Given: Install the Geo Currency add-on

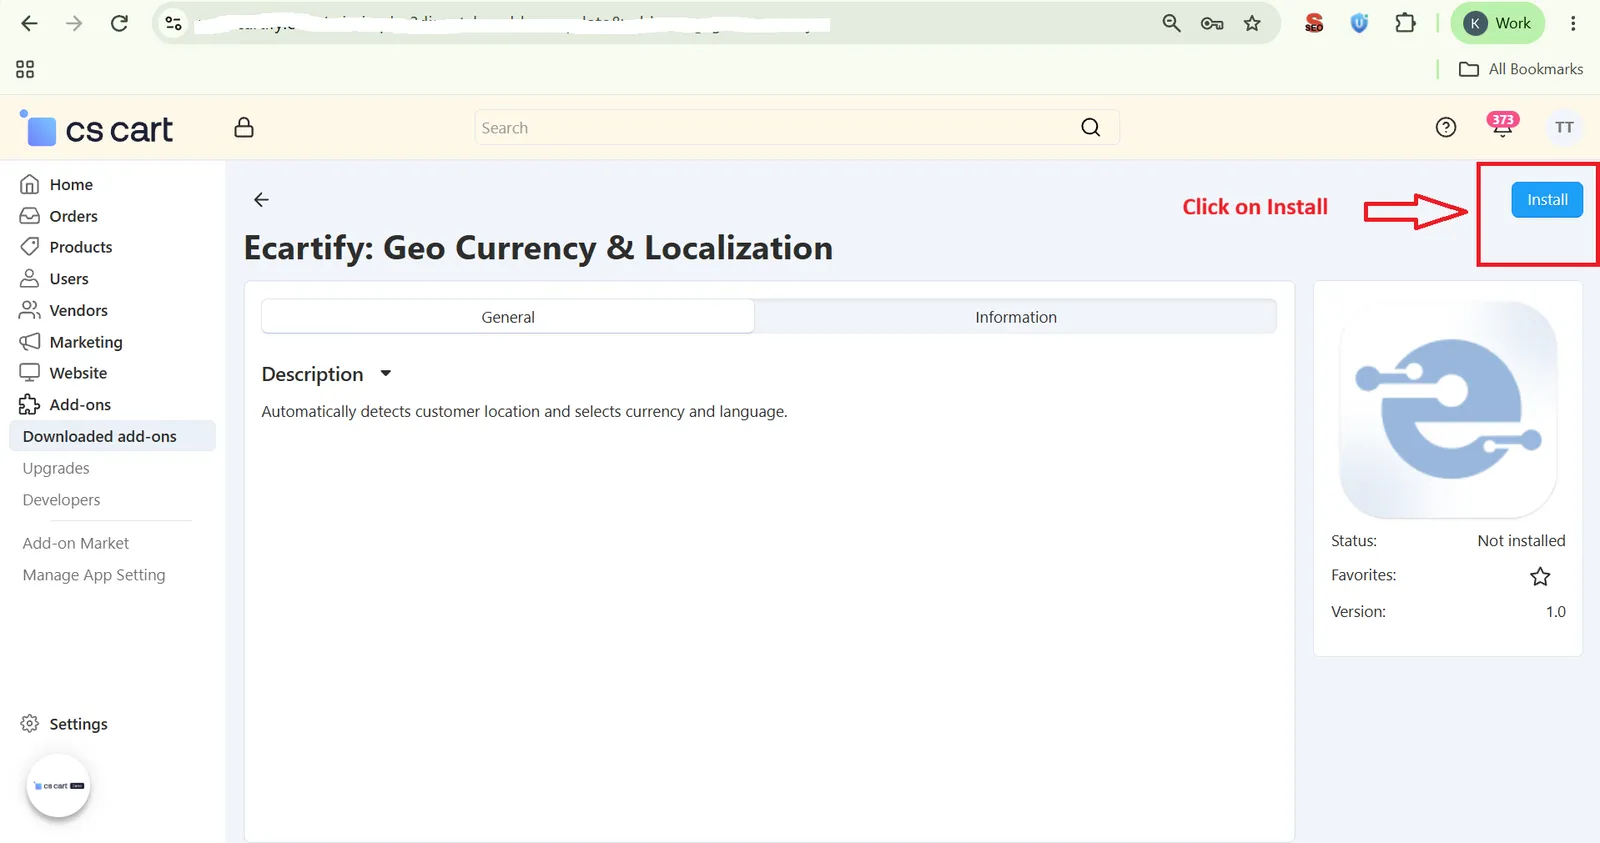Looking at the screenshot, I should coord(1547,200).
